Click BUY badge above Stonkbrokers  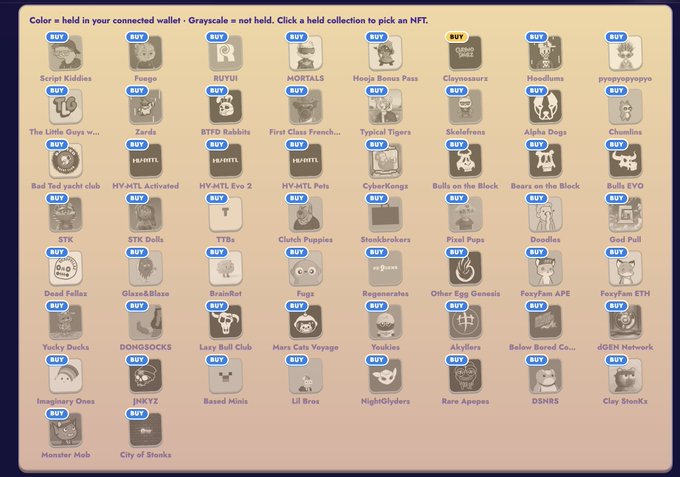pos(376,198)
